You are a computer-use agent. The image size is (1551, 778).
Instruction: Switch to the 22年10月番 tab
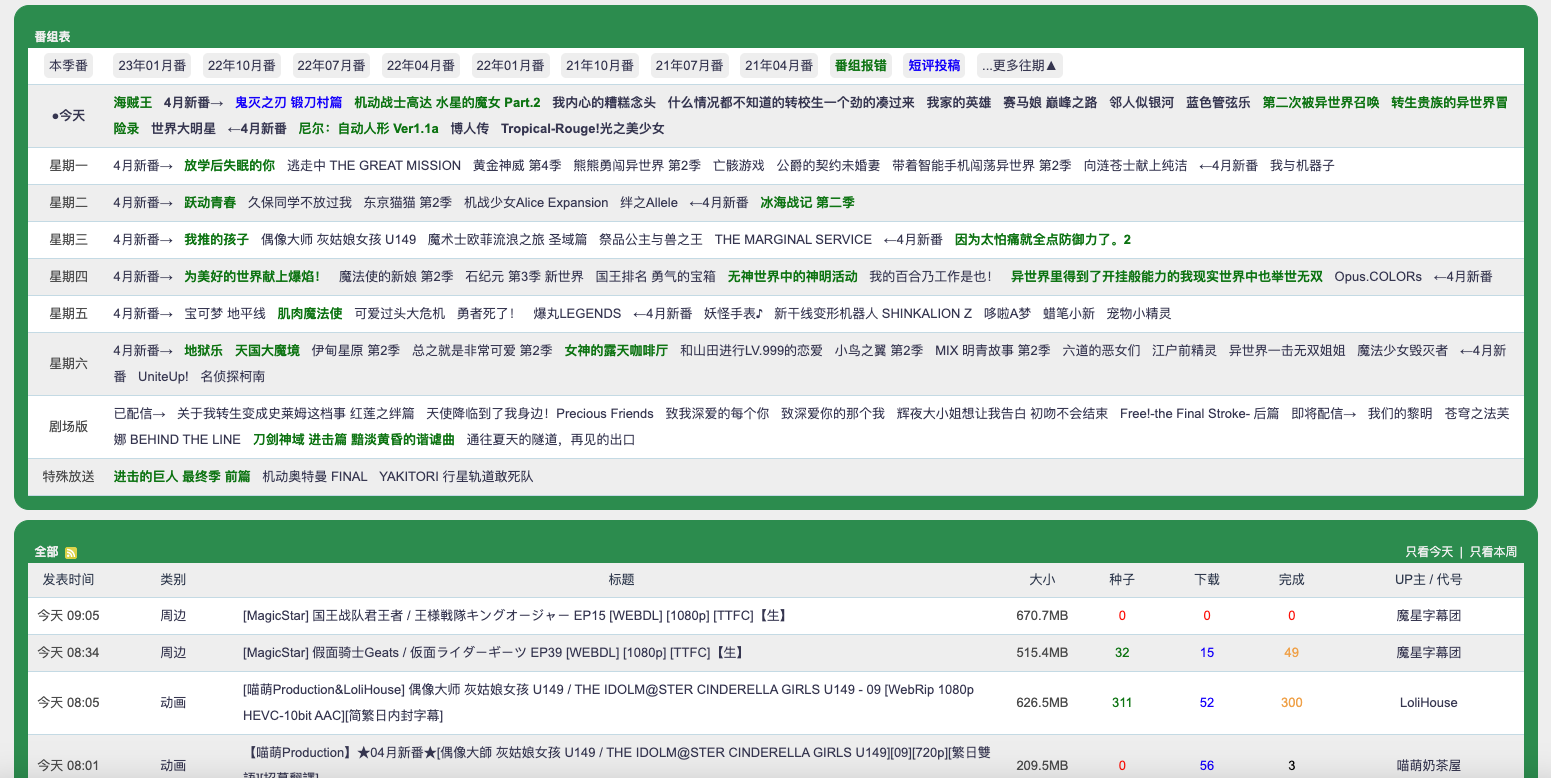click(241, 66)
